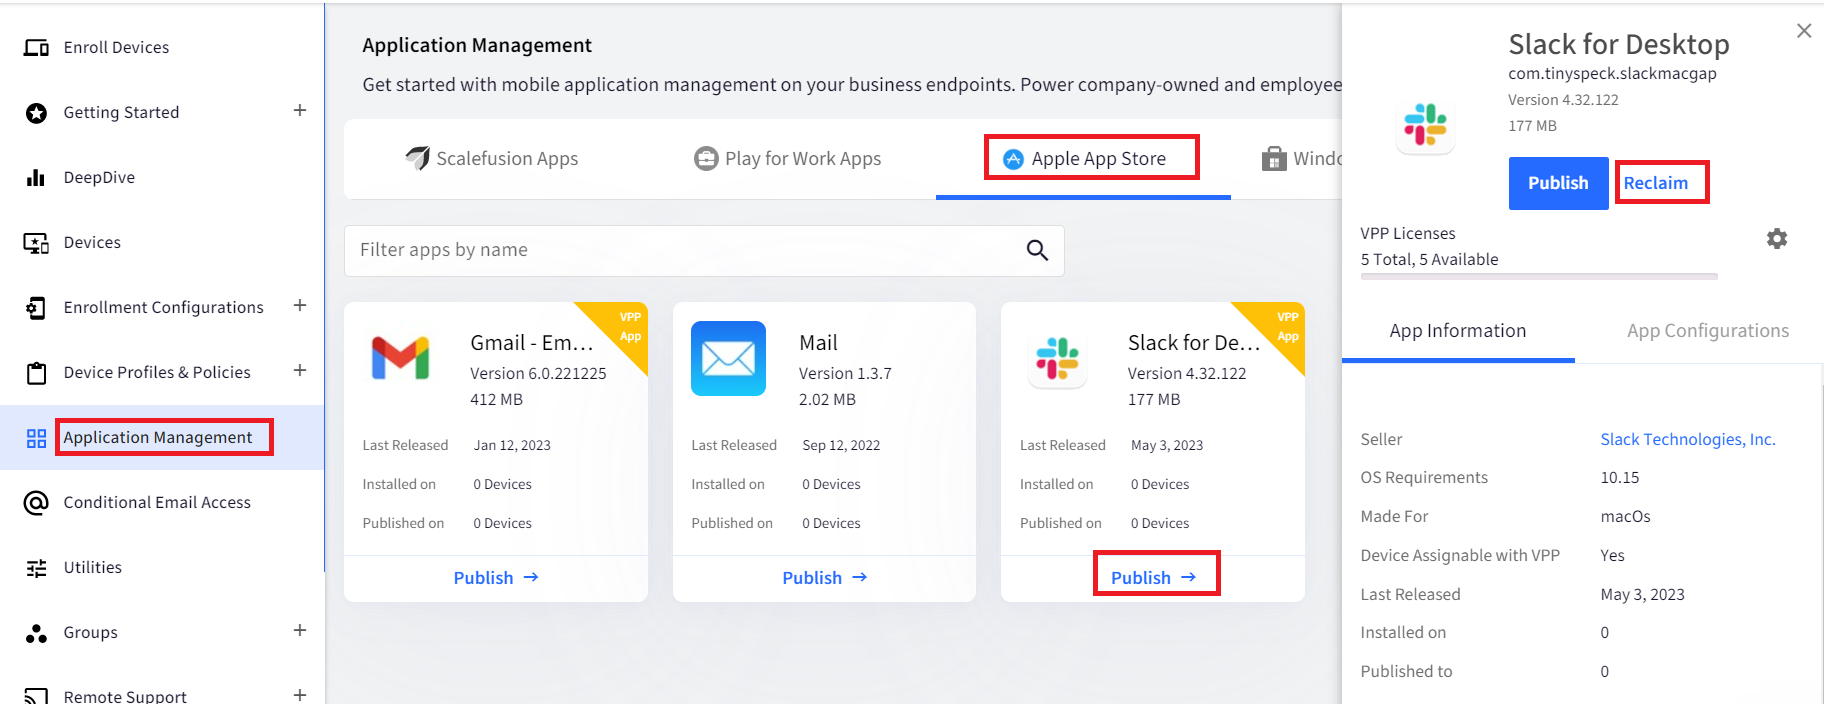Image resolution: width=1824 pixels, height=704 pixels.
Task: Expand Remote Support submenu plus
Action: (299, 695)
